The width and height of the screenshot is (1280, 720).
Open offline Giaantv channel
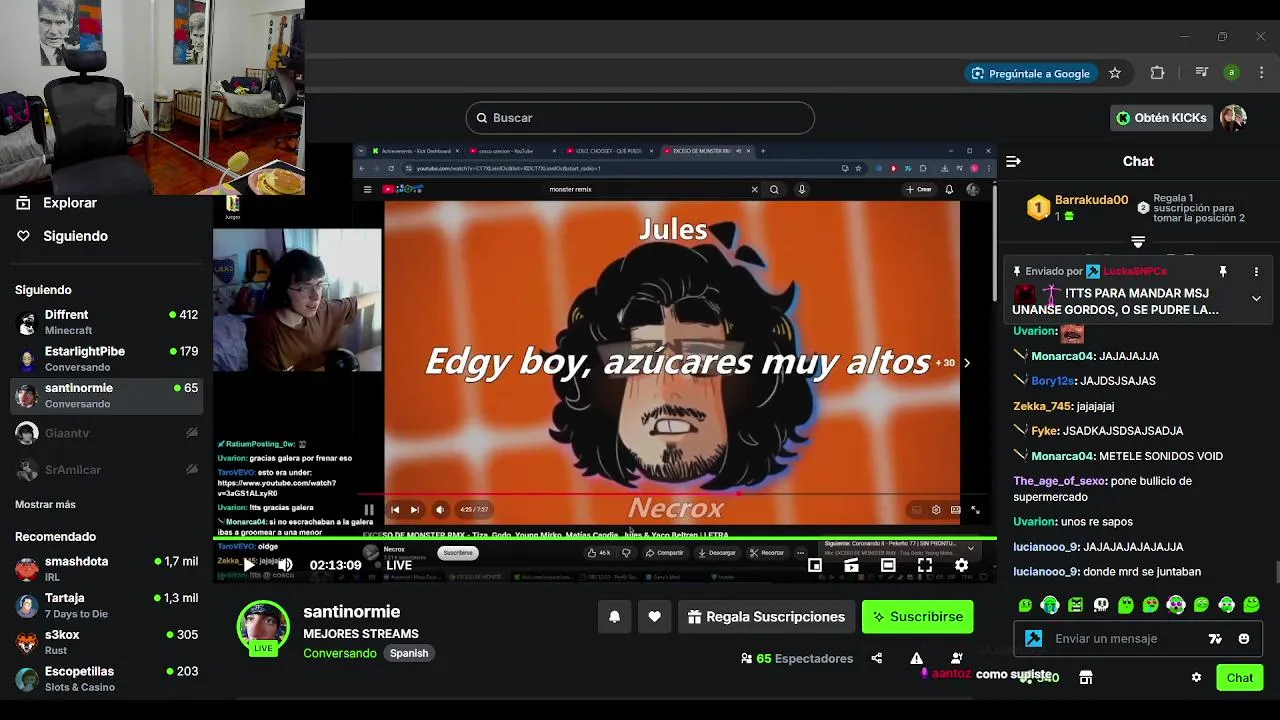[x=107, y=433]
